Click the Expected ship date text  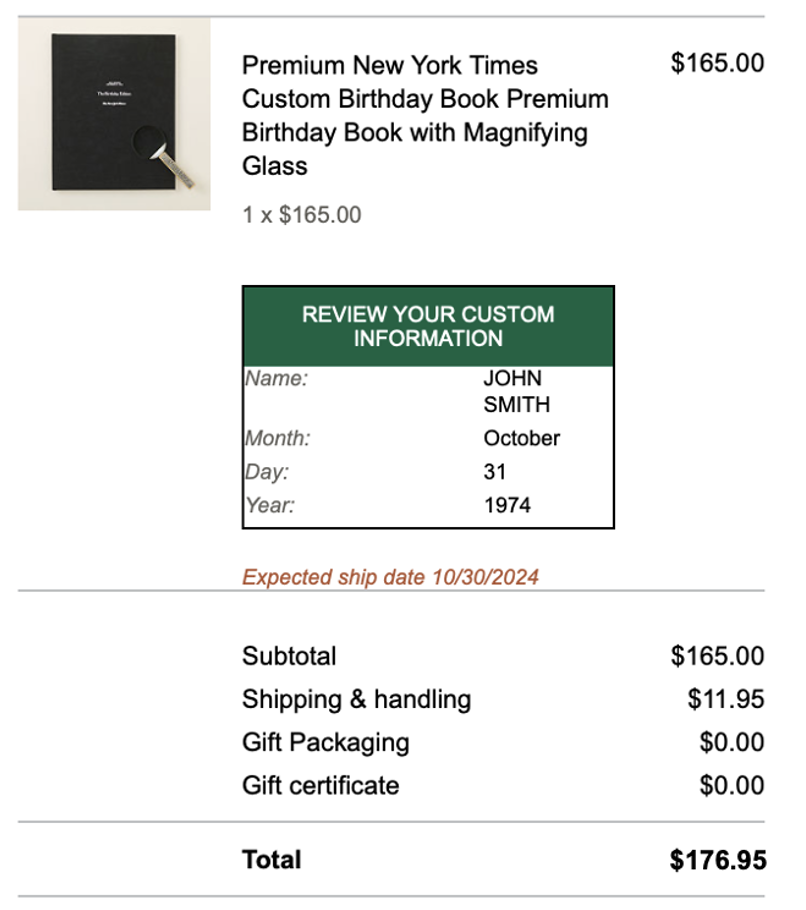391,577
